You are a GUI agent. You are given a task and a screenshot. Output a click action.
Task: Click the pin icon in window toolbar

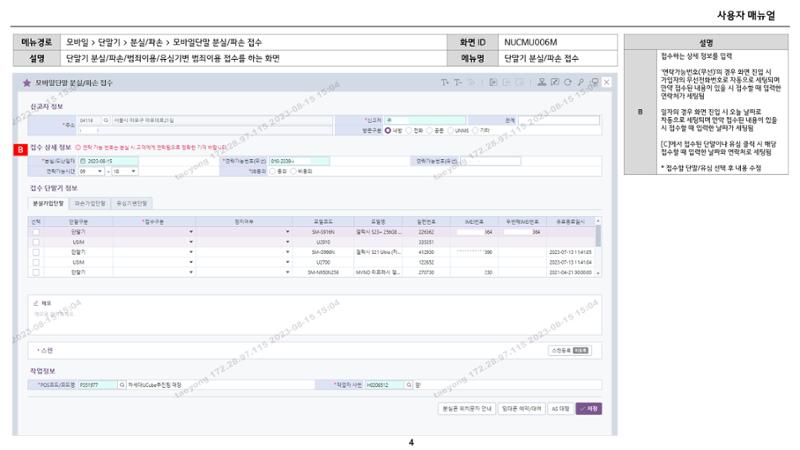pyautogui.click(x=581, y=82)
